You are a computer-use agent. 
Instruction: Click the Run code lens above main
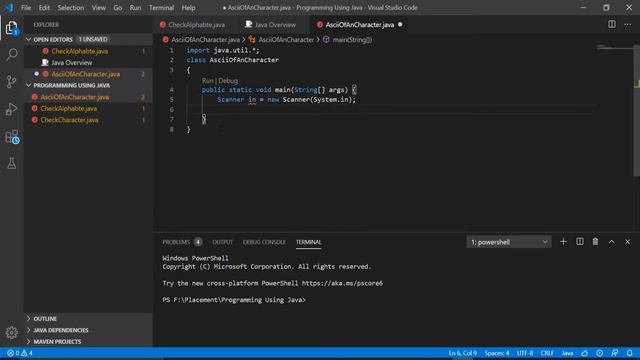point(207,81)
